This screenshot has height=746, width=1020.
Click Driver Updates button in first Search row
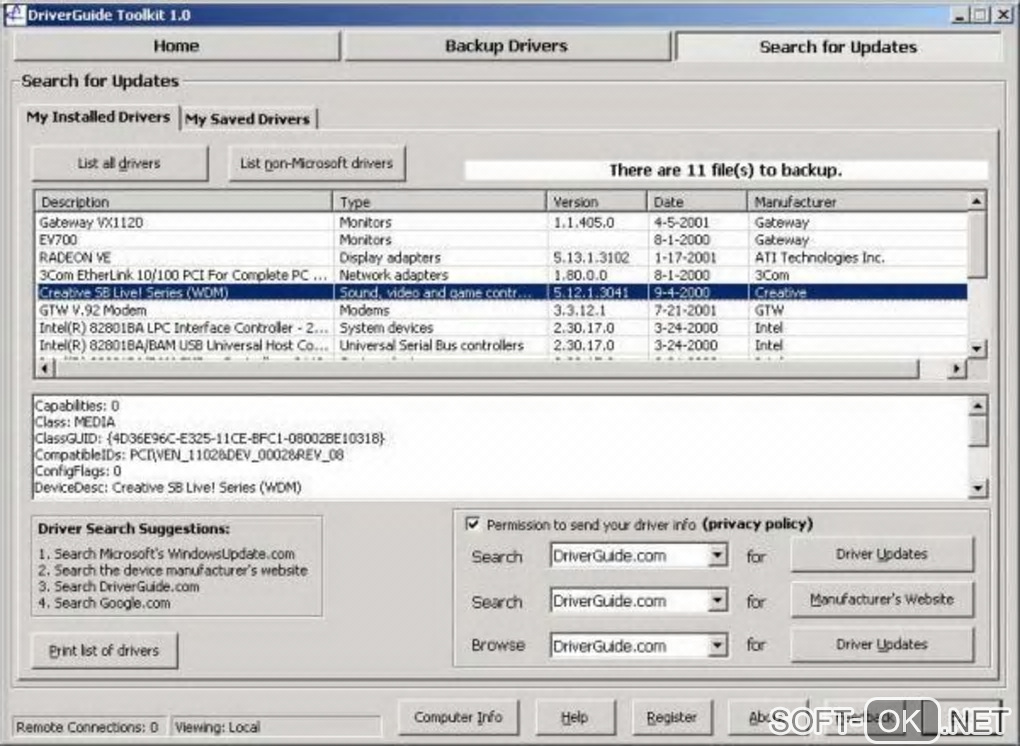tap(882, 554)
